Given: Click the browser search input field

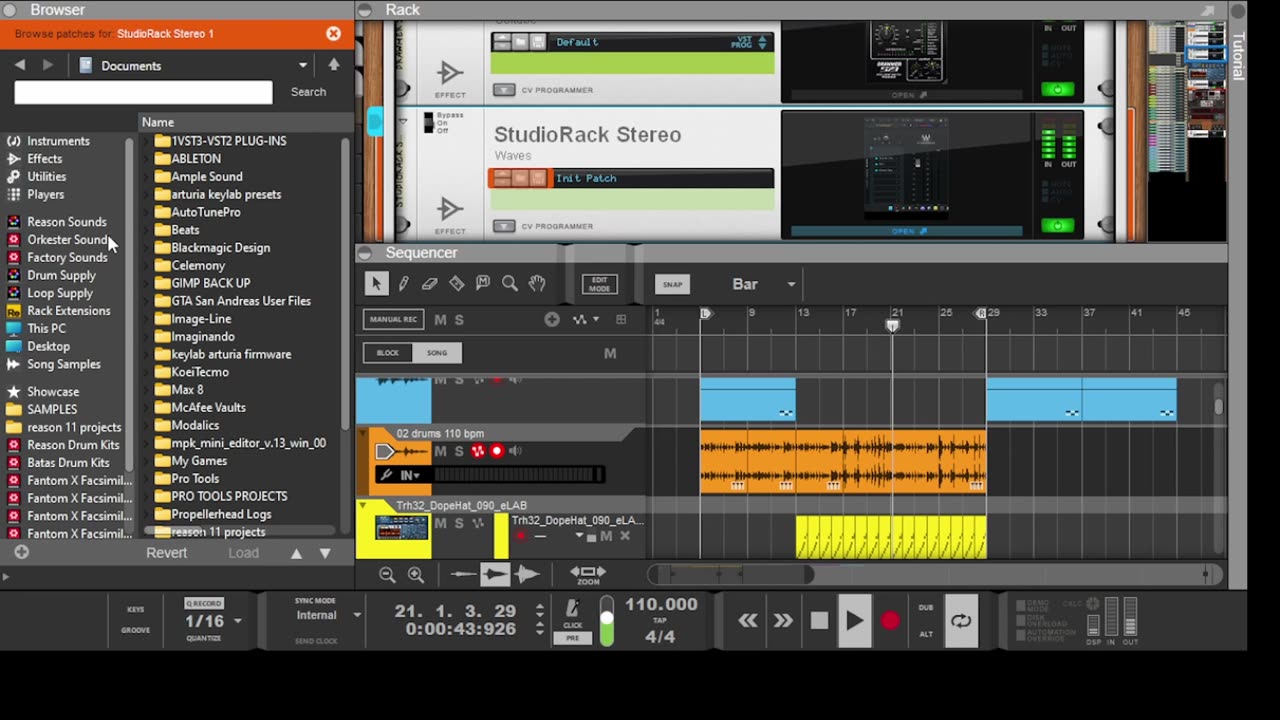Looking at the screenshot, I should click(143, 92).
